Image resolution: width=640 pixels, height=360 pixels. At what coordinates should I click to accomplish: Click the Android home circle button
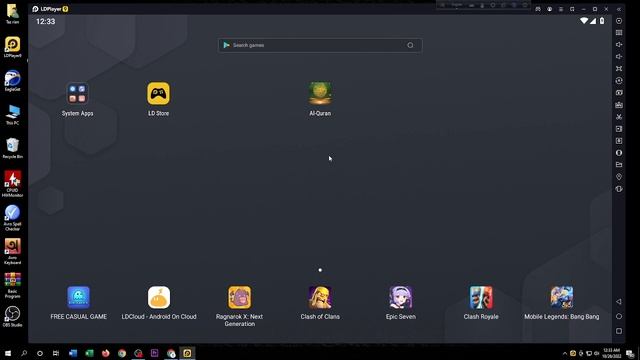click(x=619, y=316)
